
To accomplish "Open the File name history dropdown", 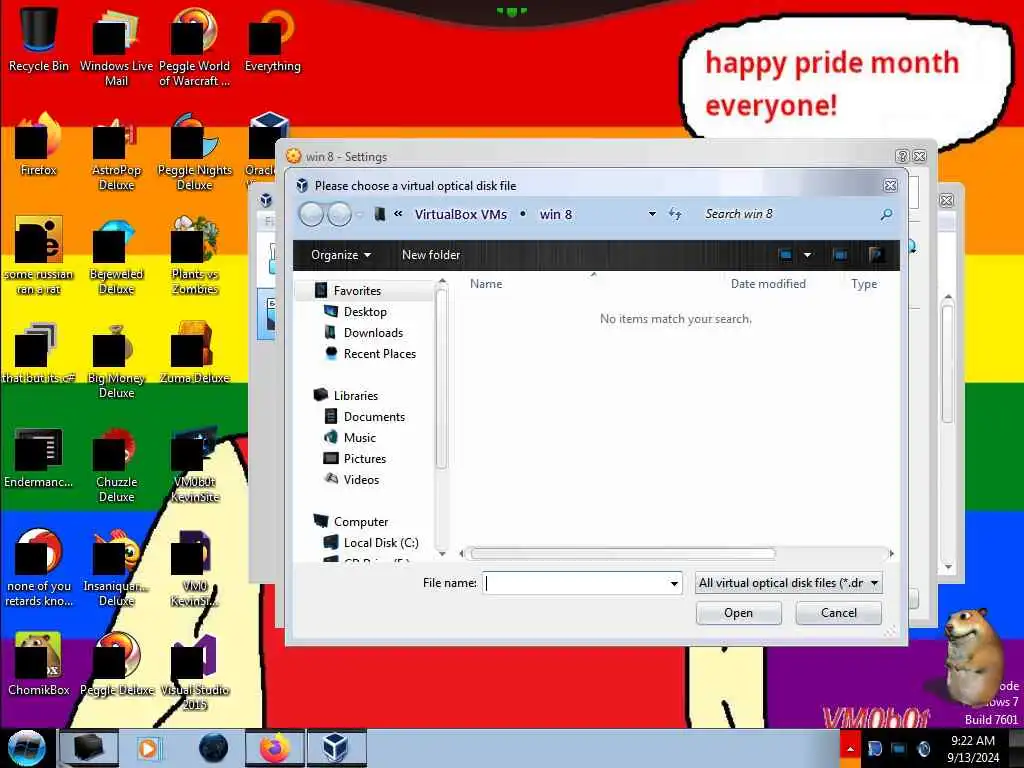I will tap(674, 583).
